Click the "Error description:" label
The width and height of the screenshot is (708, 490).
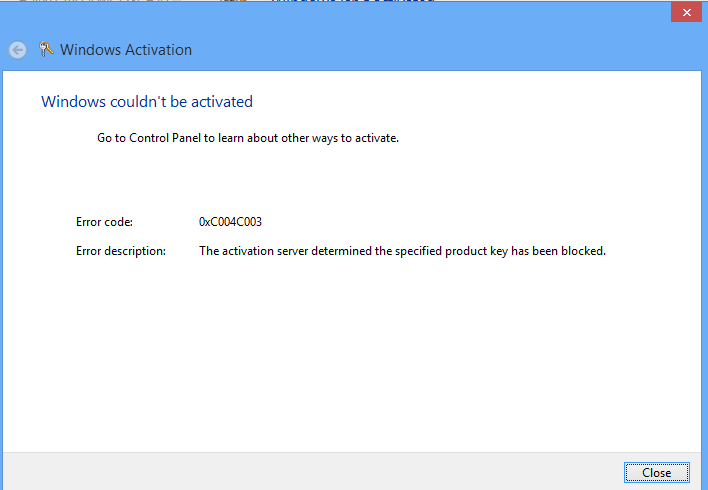[121, 251]
